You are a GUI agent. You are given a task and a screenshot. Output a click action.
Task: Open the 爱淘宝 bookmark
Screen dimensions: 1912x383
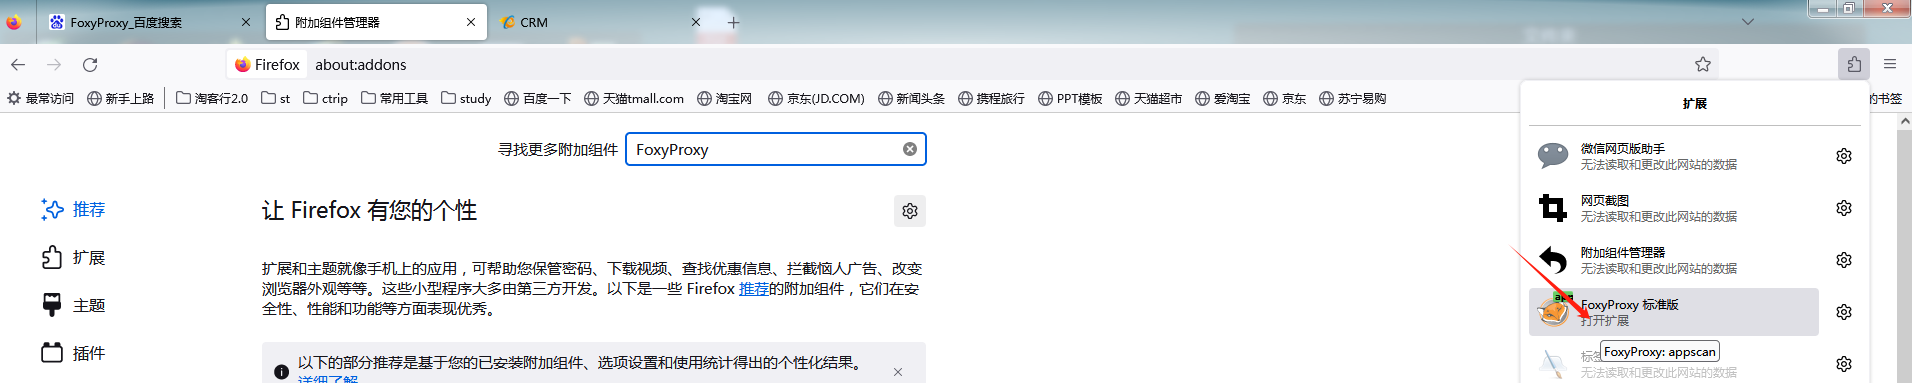pyautogui.click(x=1222, y=98)
